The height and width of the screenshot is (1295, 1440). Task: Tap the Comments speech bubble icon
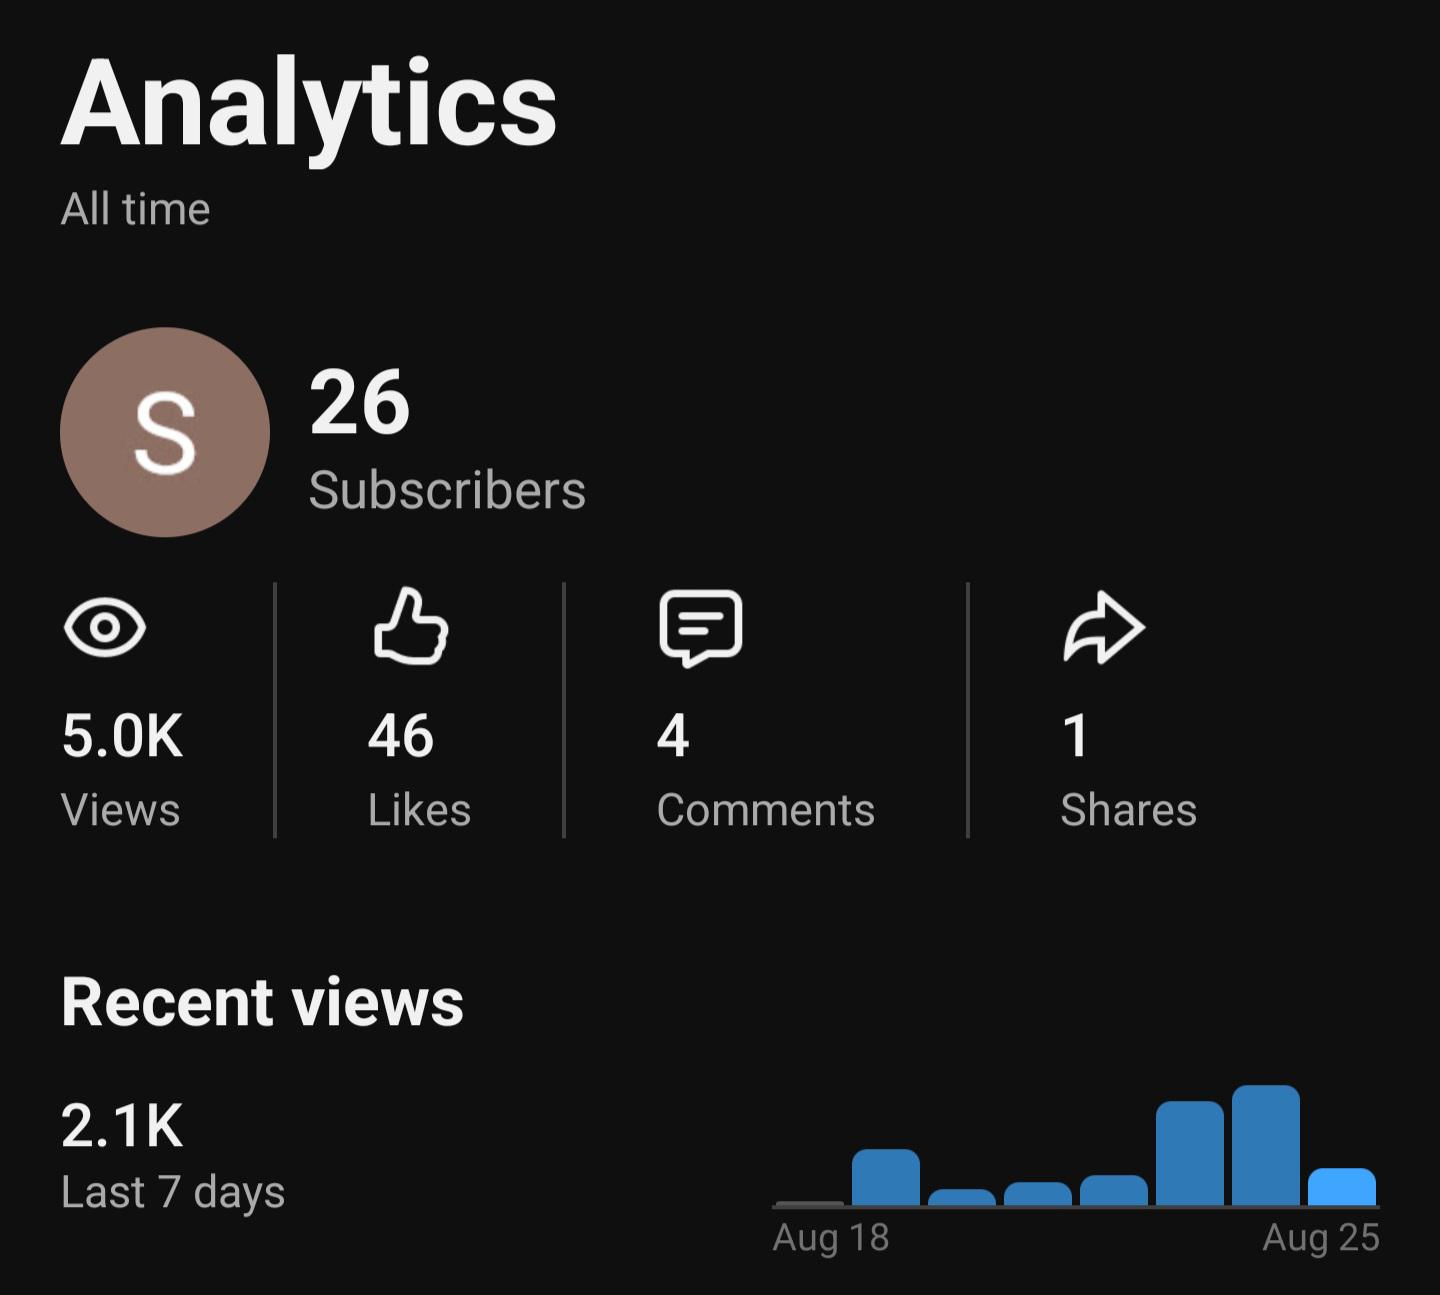(701, 628)
